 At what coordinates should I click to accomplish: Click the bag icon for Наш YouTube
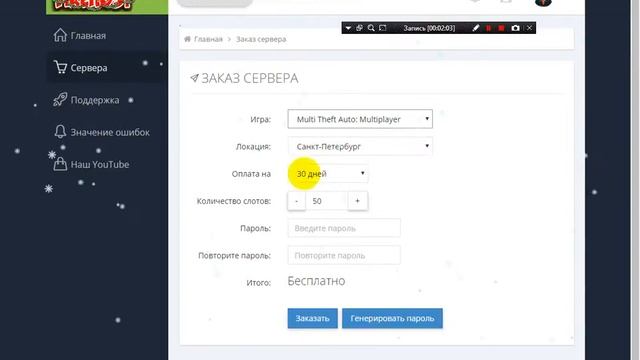point(60,164)
